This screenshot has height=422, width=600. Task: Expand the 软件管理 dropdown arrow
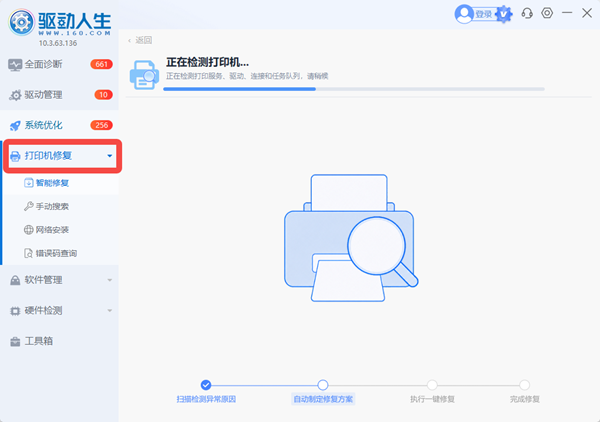click(x=110, y=280)
